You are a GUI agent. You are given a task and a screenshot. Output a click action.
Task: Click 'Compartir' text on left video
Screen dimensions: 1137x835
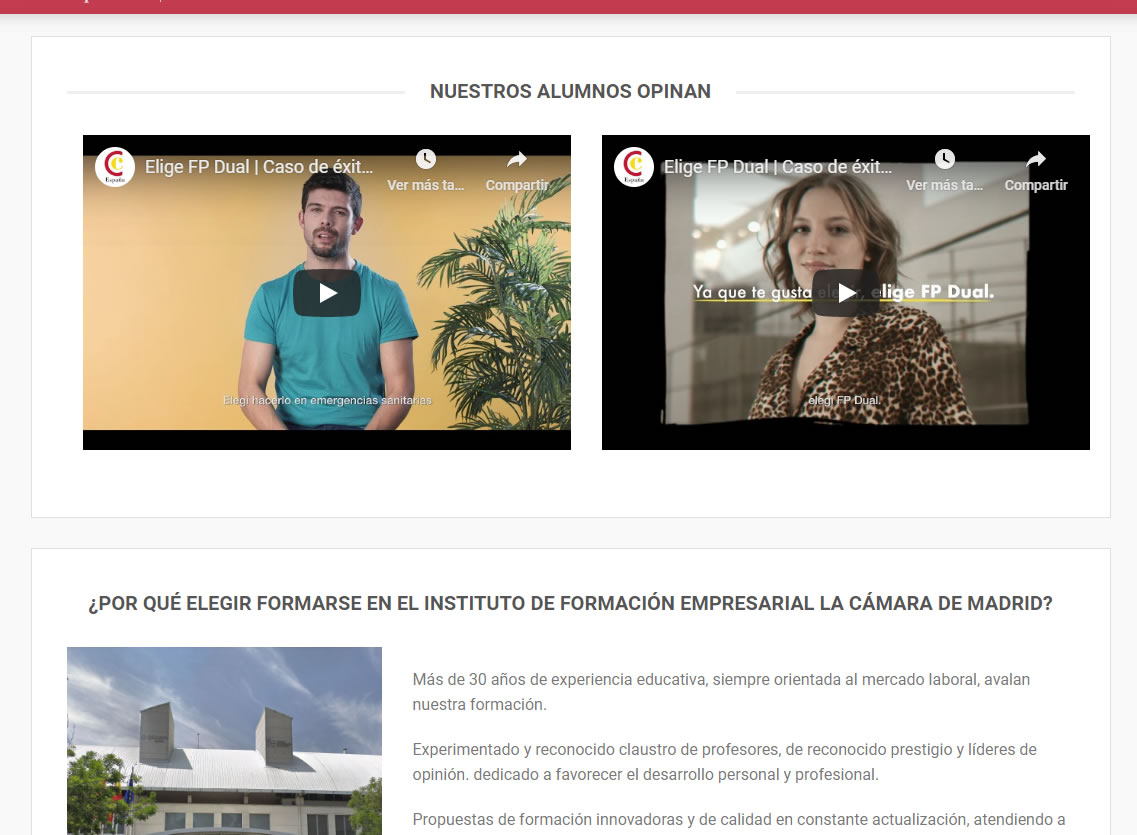pos(517,185)
